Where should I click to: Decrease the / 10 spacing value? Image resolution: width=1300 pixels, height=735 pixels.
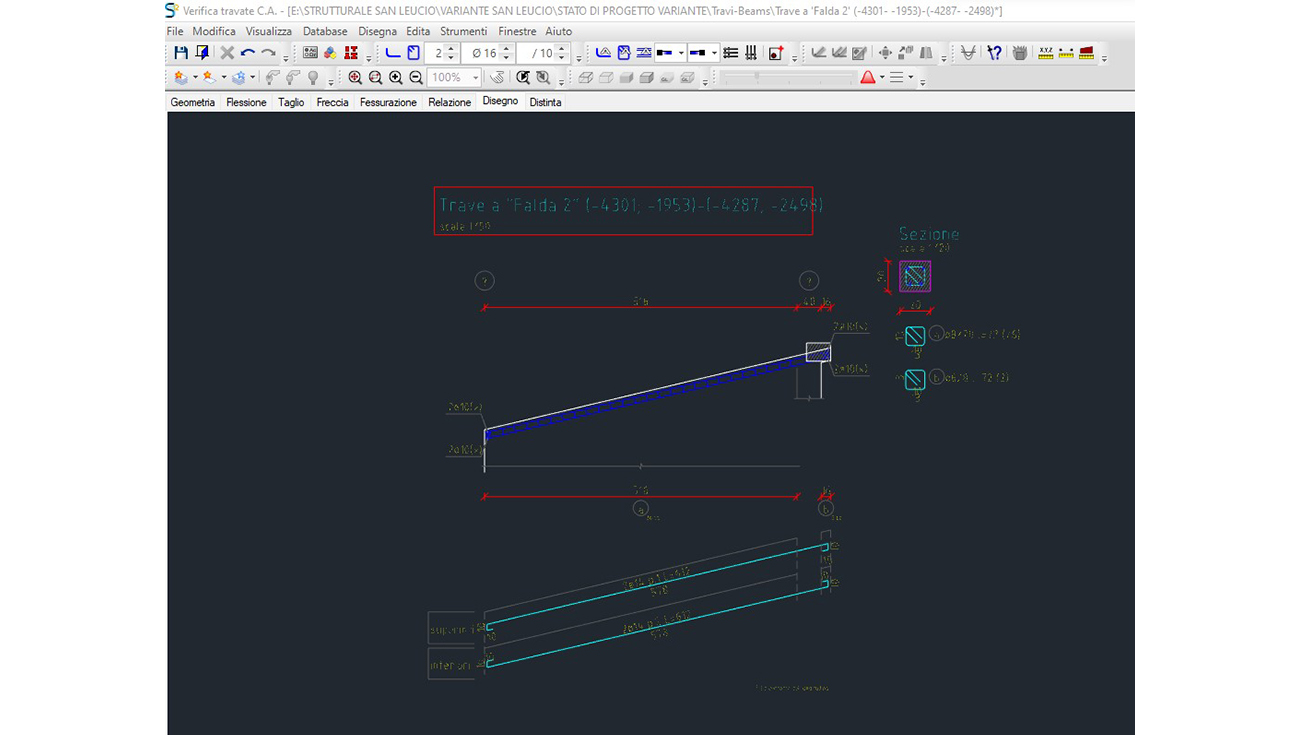[x=562, y=58]
